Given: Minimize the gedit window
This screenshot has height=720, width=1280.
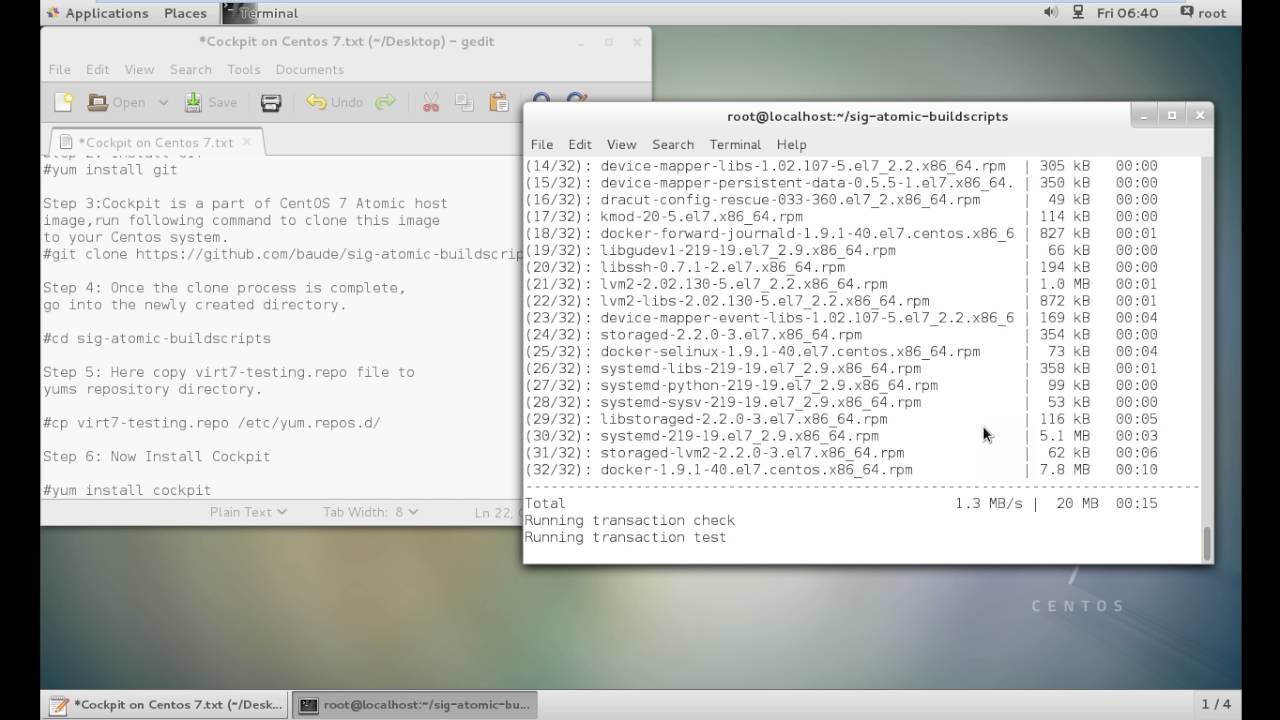Looking at the screenshot, I should point(580,42).
